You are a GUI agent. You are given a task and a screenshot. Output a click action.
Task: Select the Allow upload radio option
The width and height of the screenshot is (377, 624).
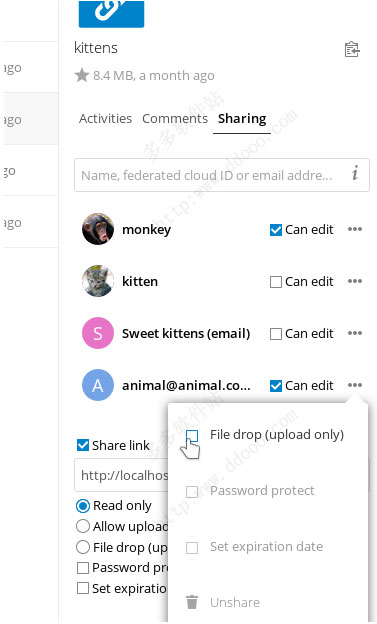click(82, 526)
